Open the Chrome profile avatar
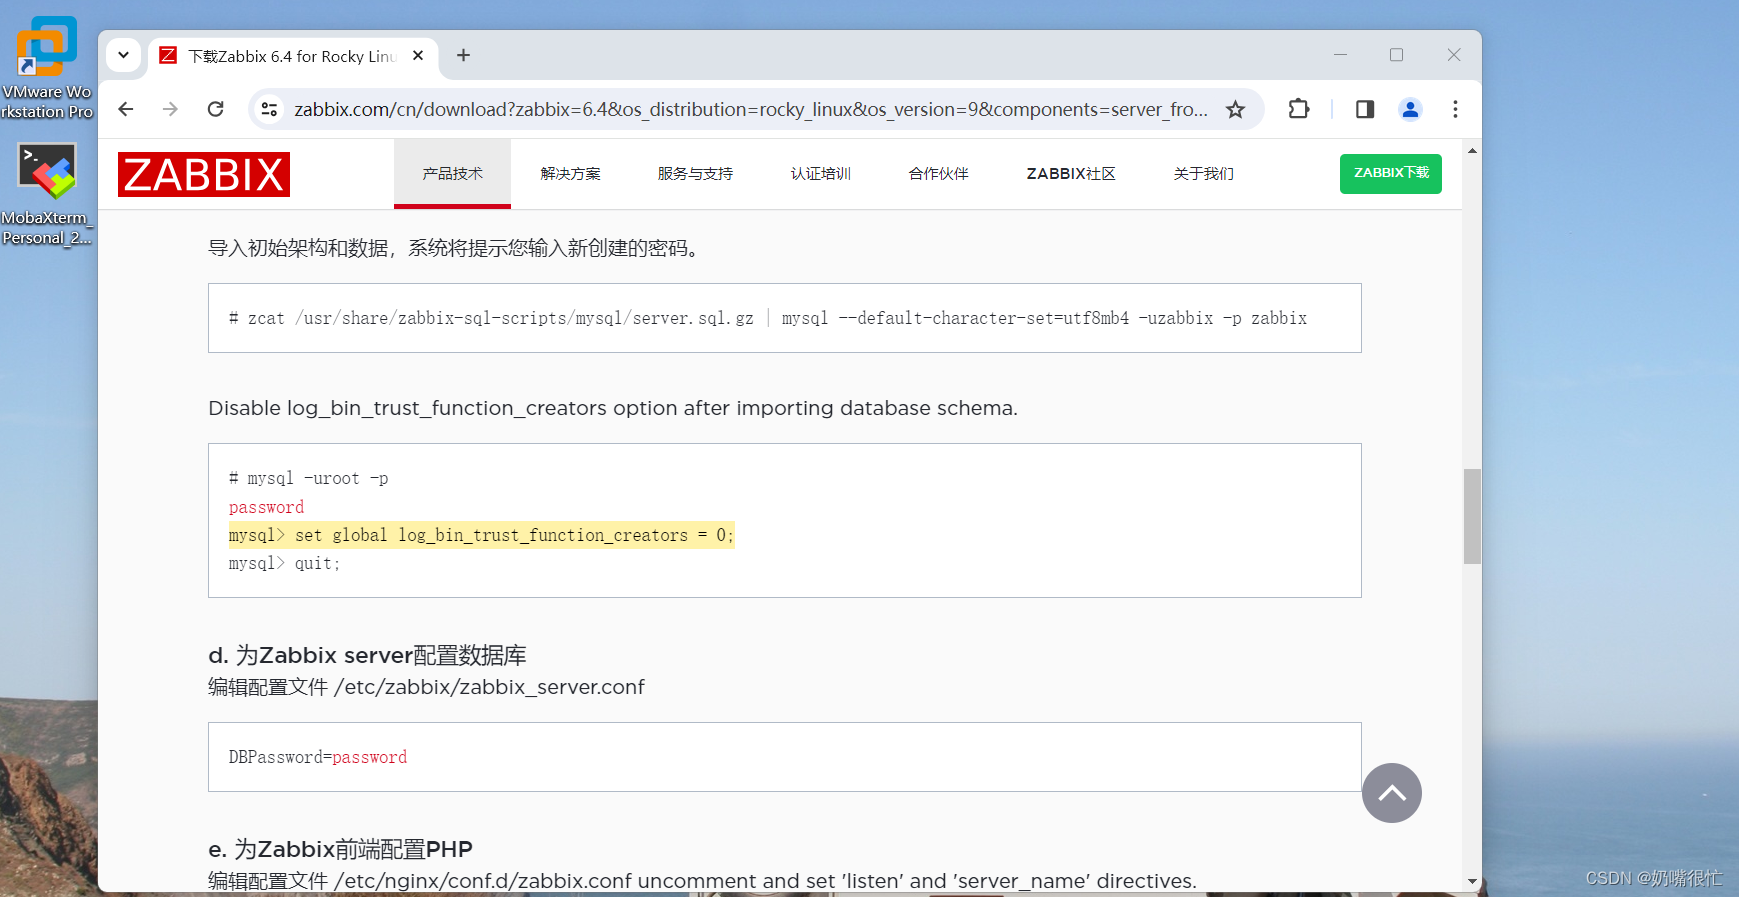 tap(1410, 109)
